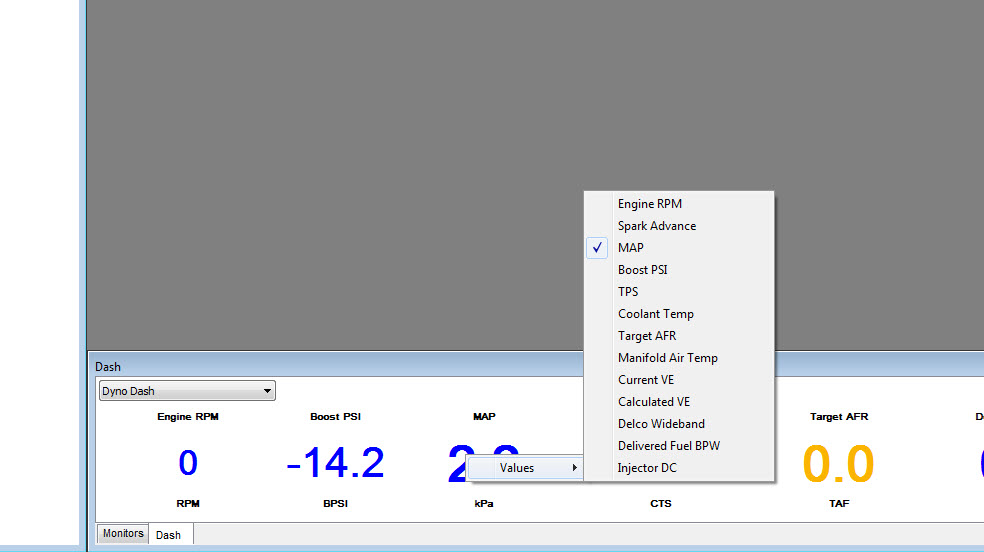This screenshot has width=984, height=552.
Task: Select Engine RPM from the values menu
Action: coord(678,204)
